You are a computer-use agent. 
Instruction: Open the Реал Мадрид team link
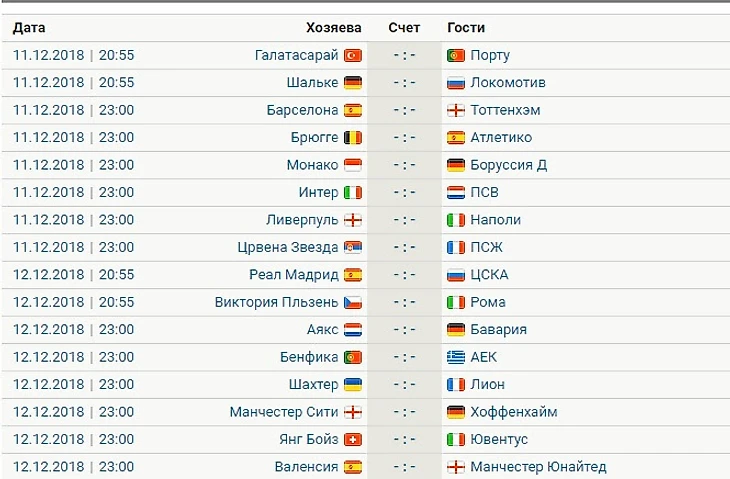click(x=294, y=275)
